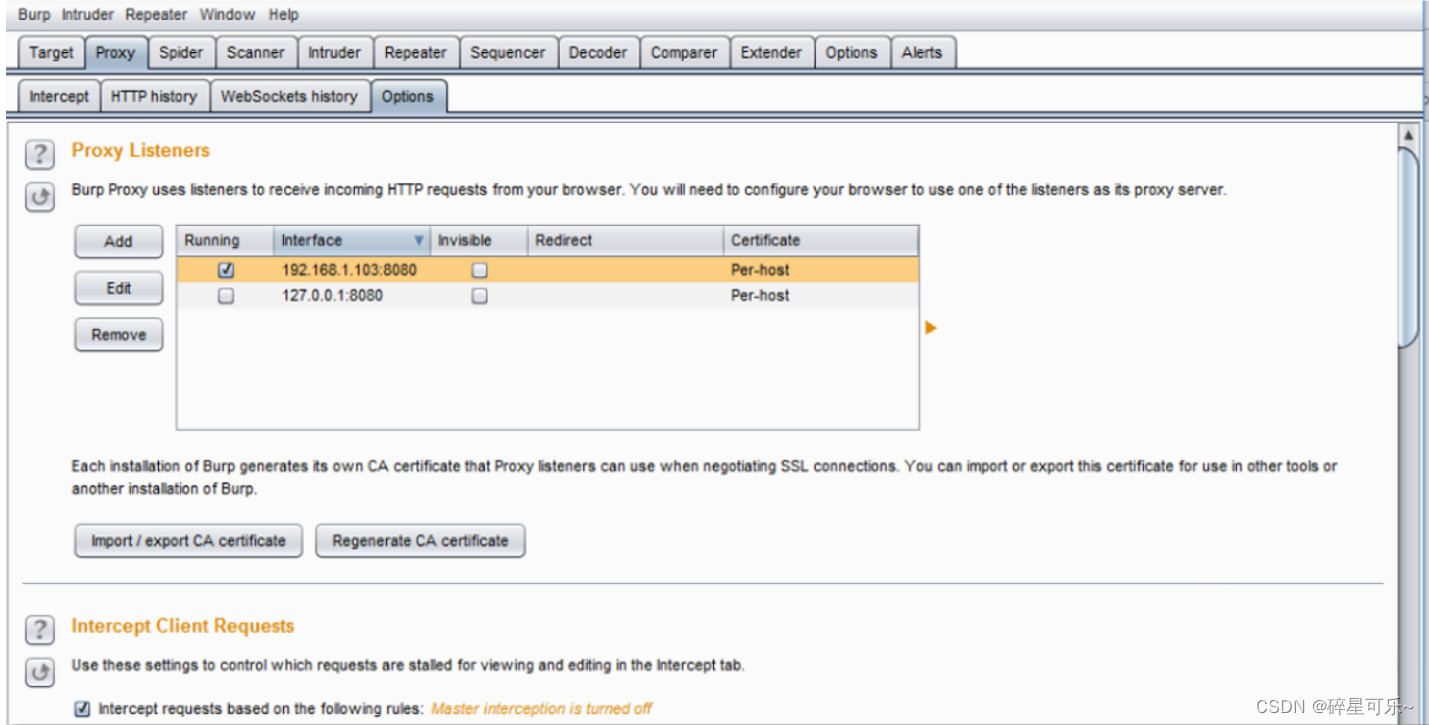Toggle Intercept requests based on rules checkbox
The width and height of the screenshot is (1429, 725).
coord(82,708)
